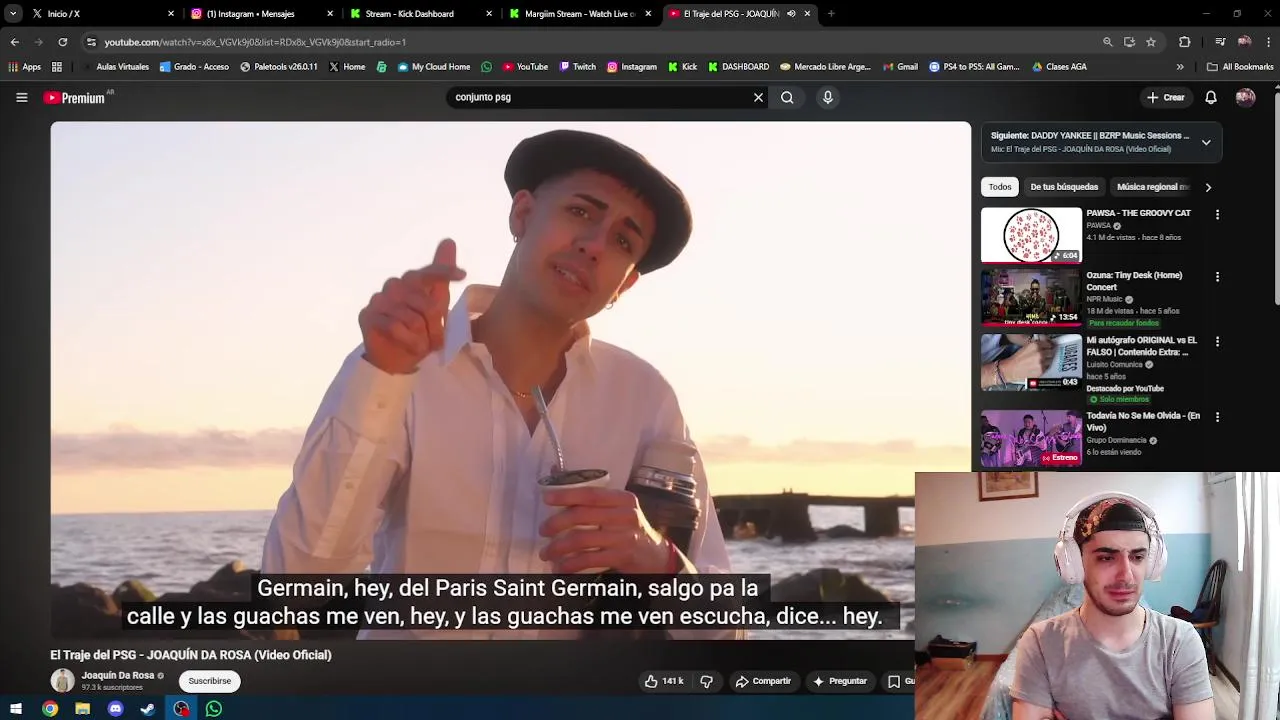
Task: Open the PAWSA - THE GROOVY CAT thumbnail
Action: click(x=1031, y=235)
